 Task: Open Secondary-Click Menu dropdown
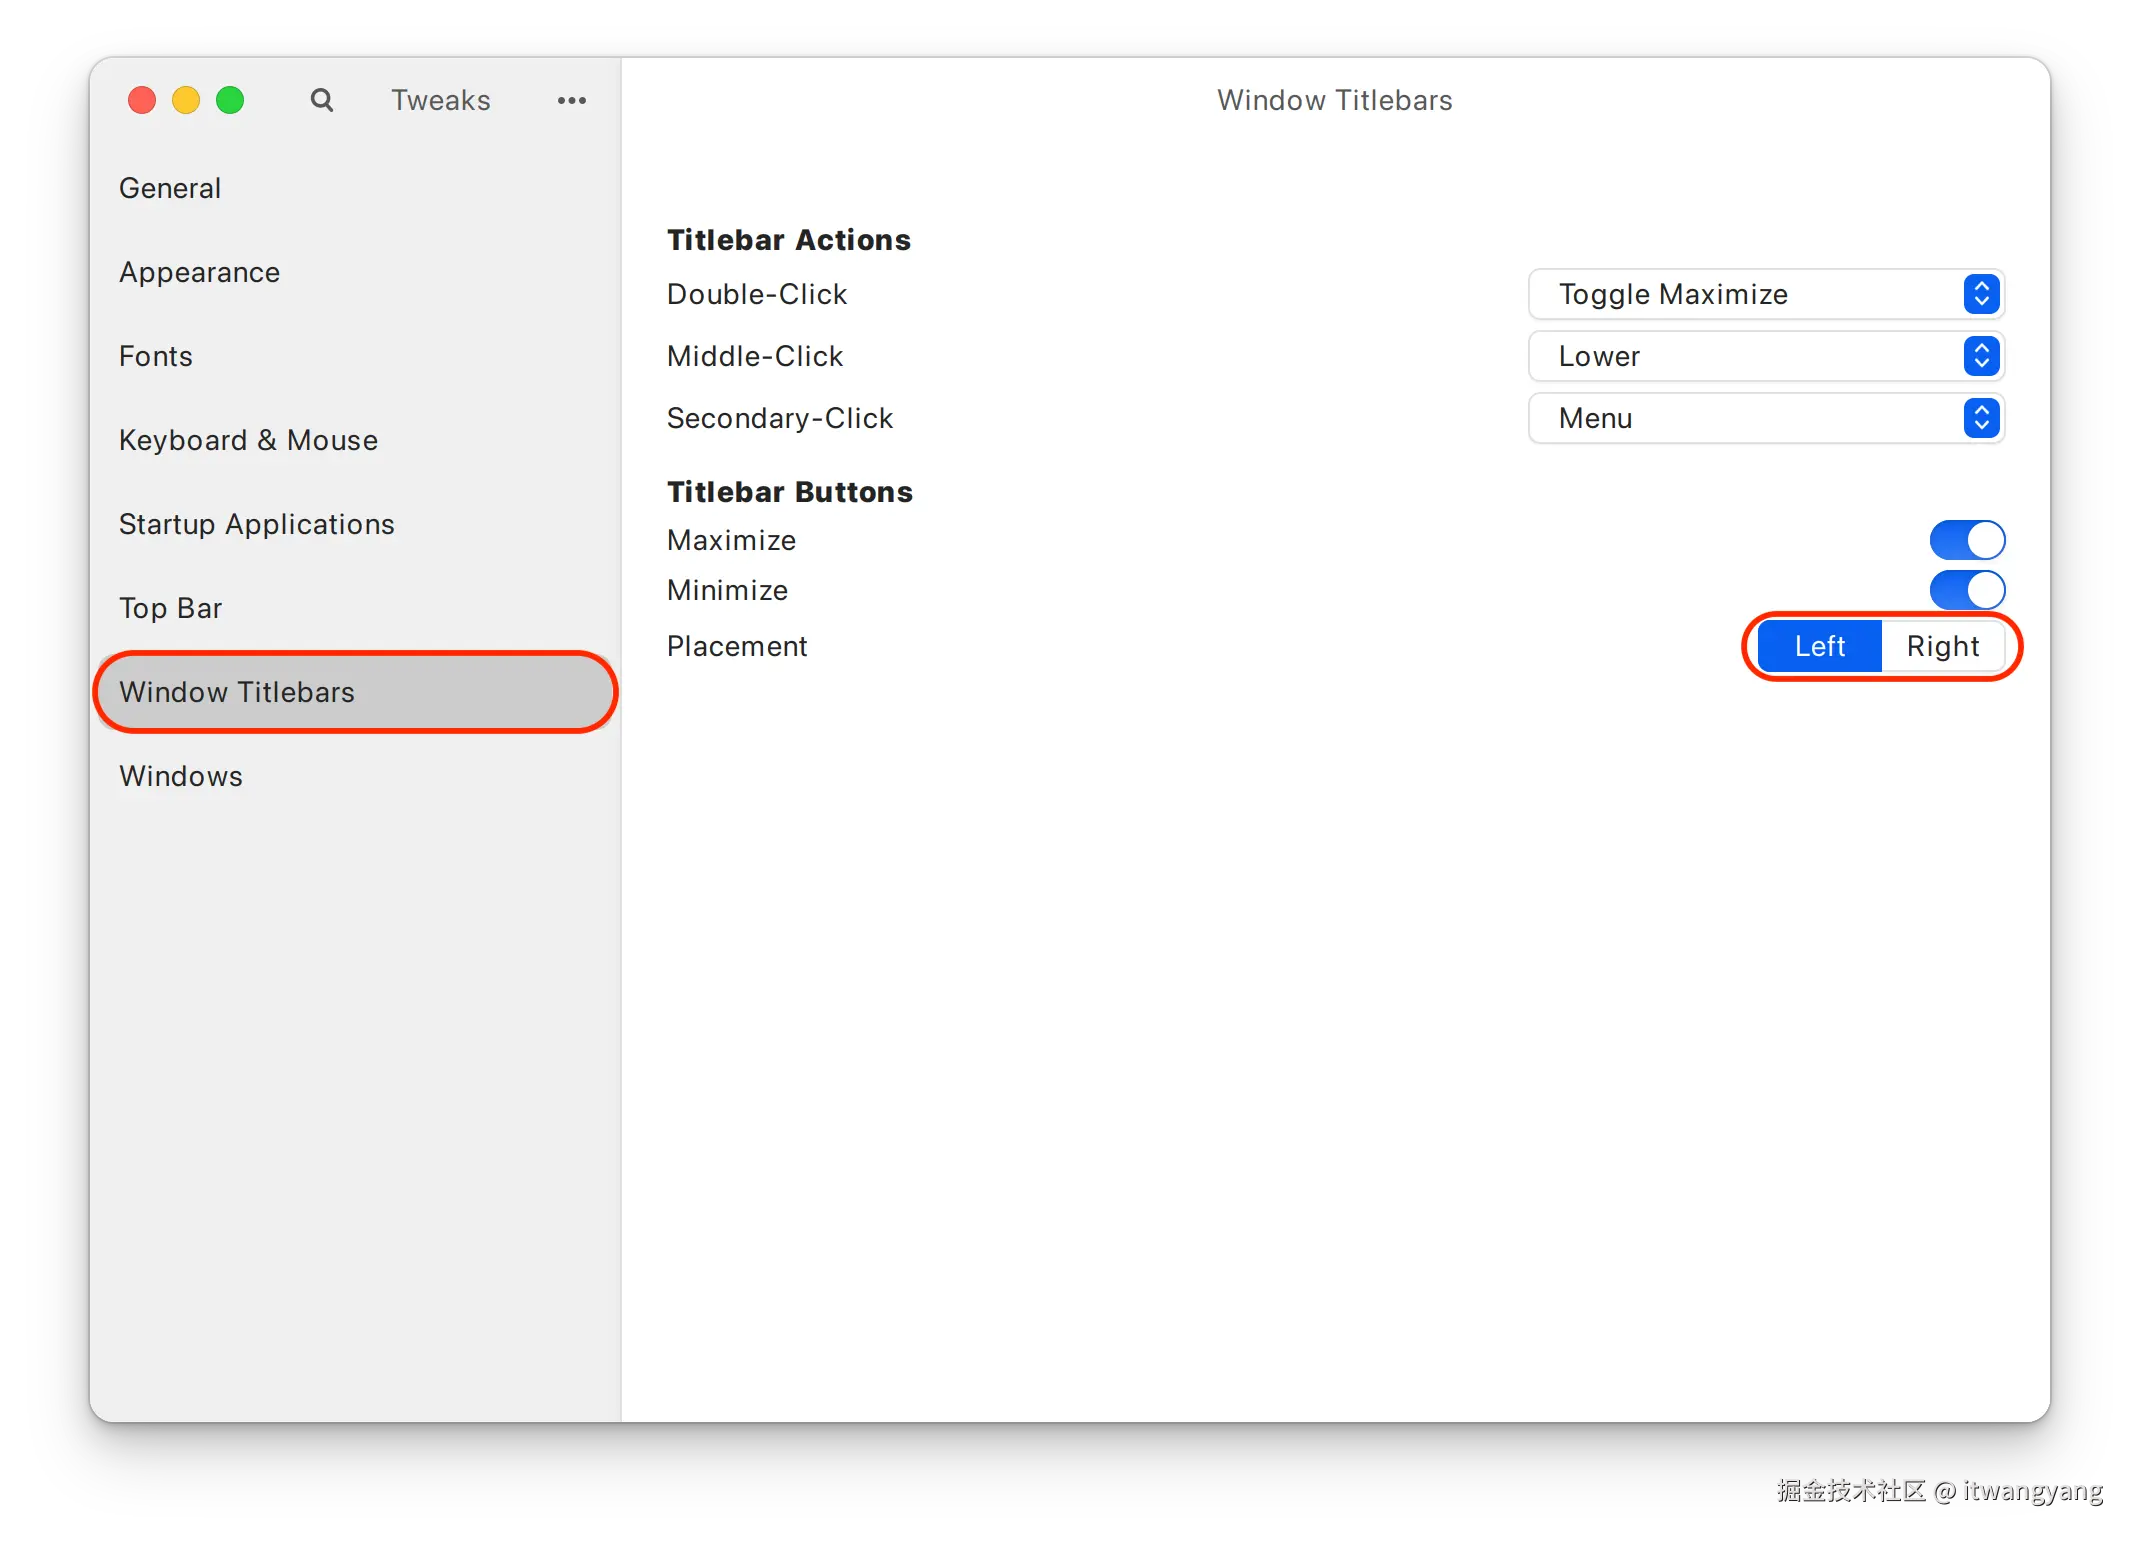[x=1766, y=418]
